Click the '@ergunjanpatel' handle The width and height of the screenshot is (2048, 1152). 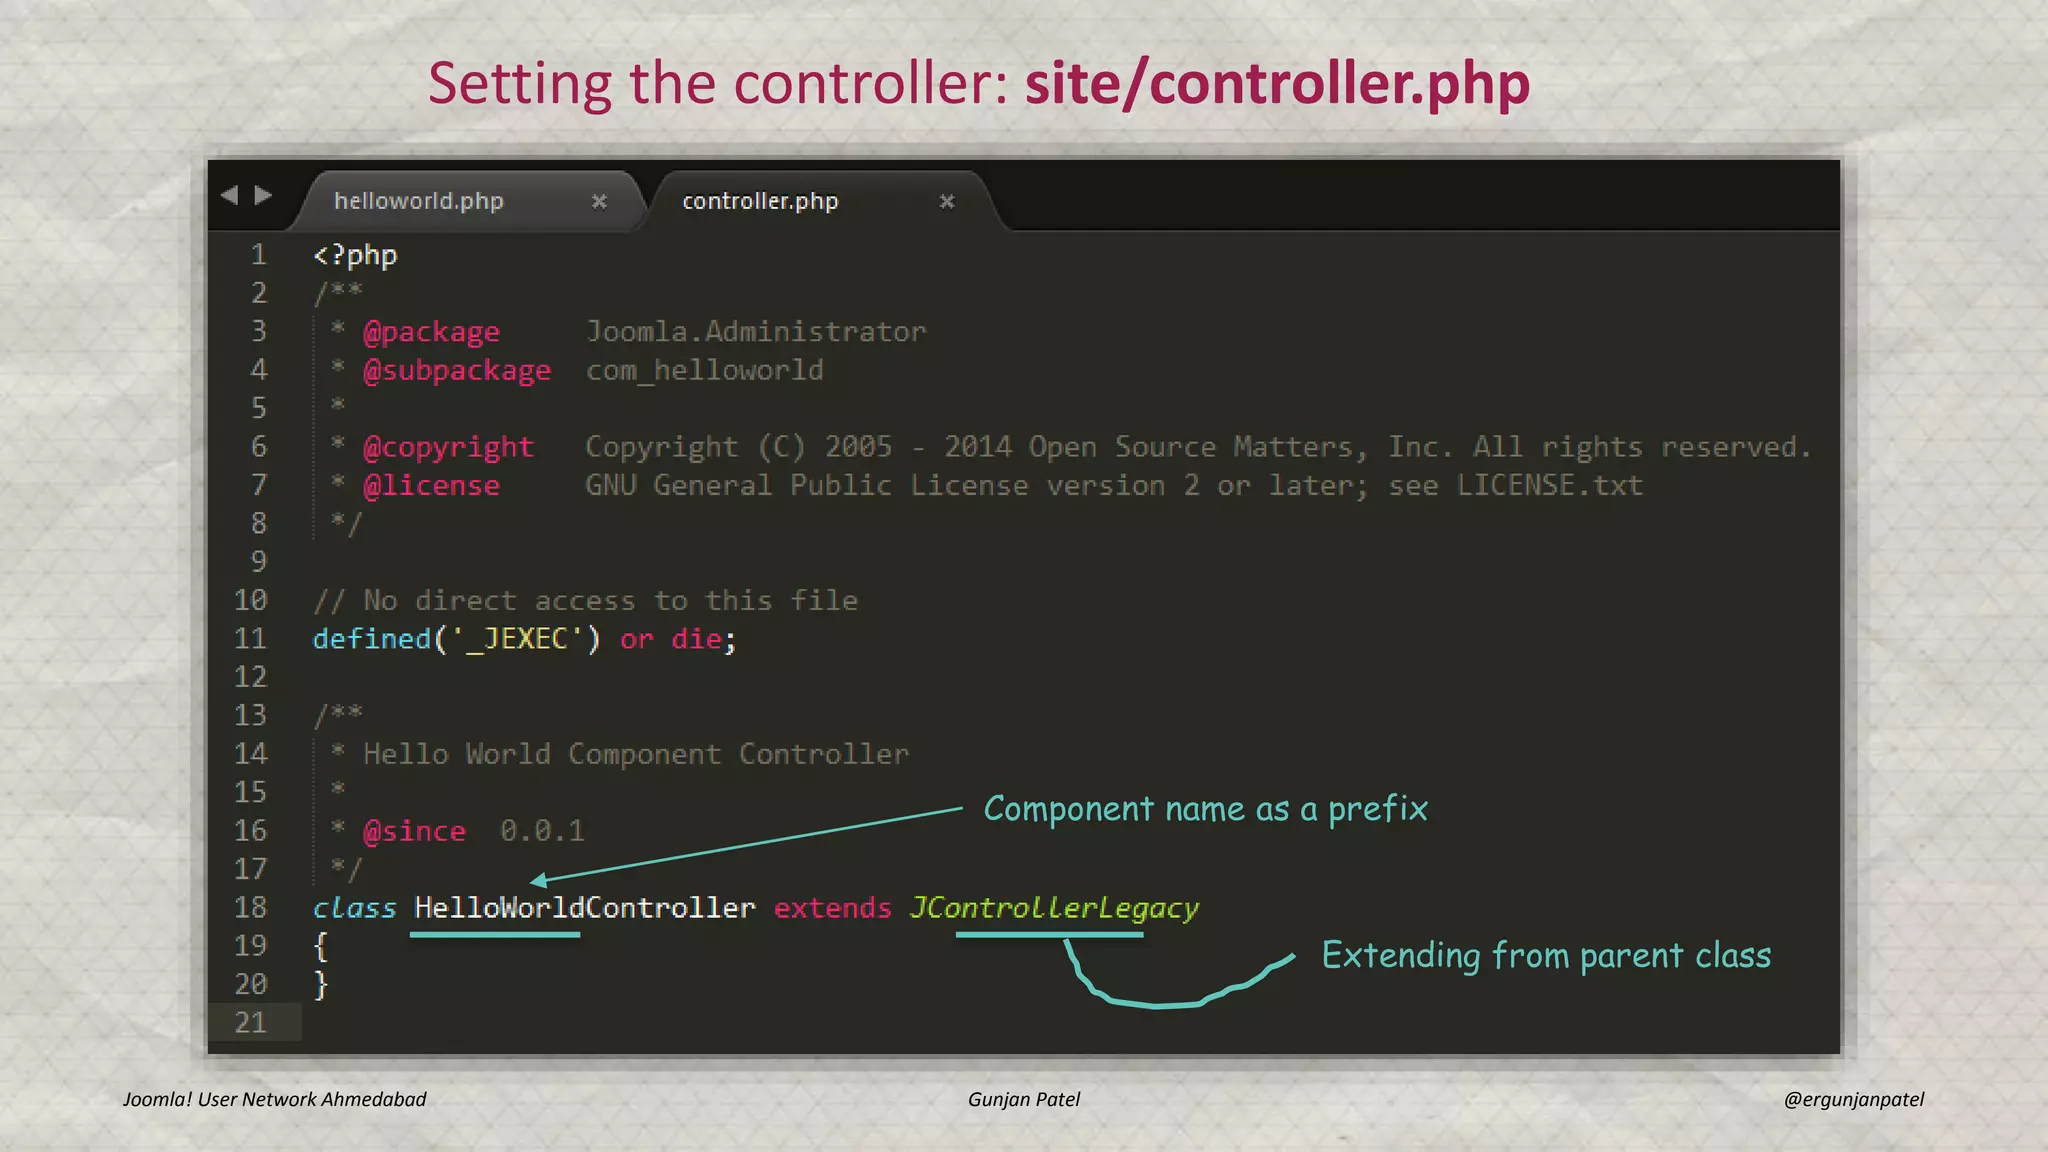pyautogui.click(x=1854, y=1099)
